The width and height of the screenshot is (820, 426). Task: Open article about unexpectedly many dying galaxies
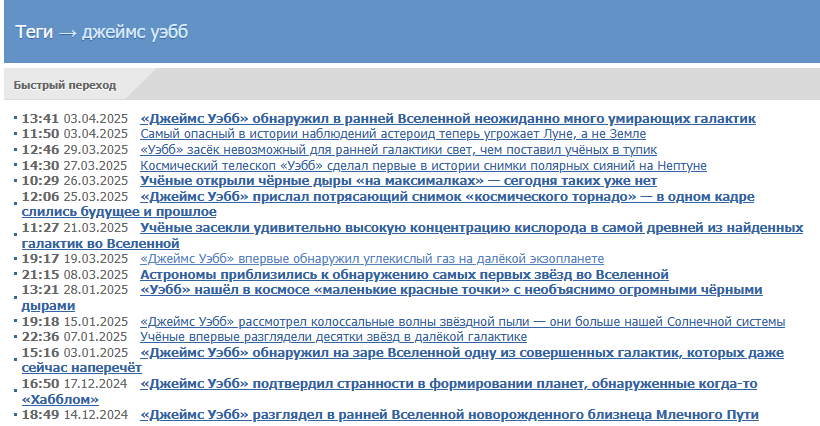[448, 119]
